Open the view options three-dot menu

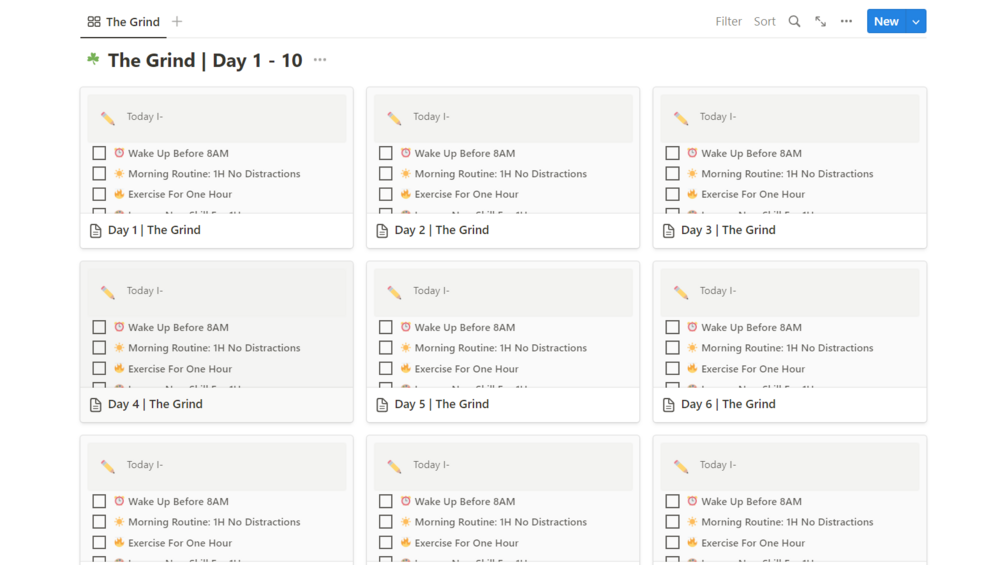846,21
